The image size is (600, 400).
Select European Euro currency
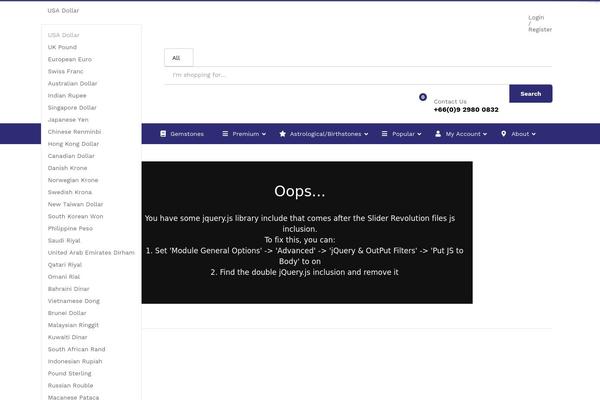click(x=70, y=59)
